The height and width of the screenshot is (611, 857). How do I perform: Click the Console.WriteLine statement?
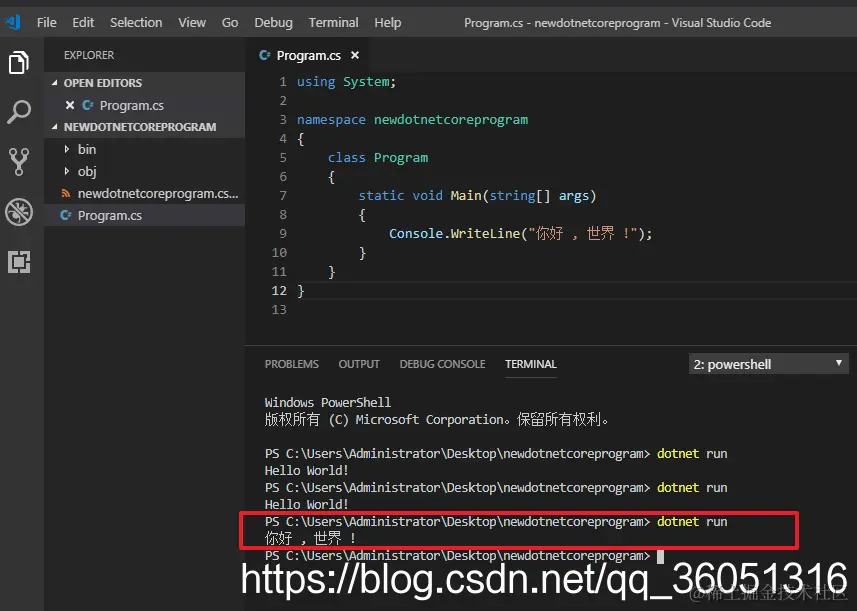click(x=520, y=234)
